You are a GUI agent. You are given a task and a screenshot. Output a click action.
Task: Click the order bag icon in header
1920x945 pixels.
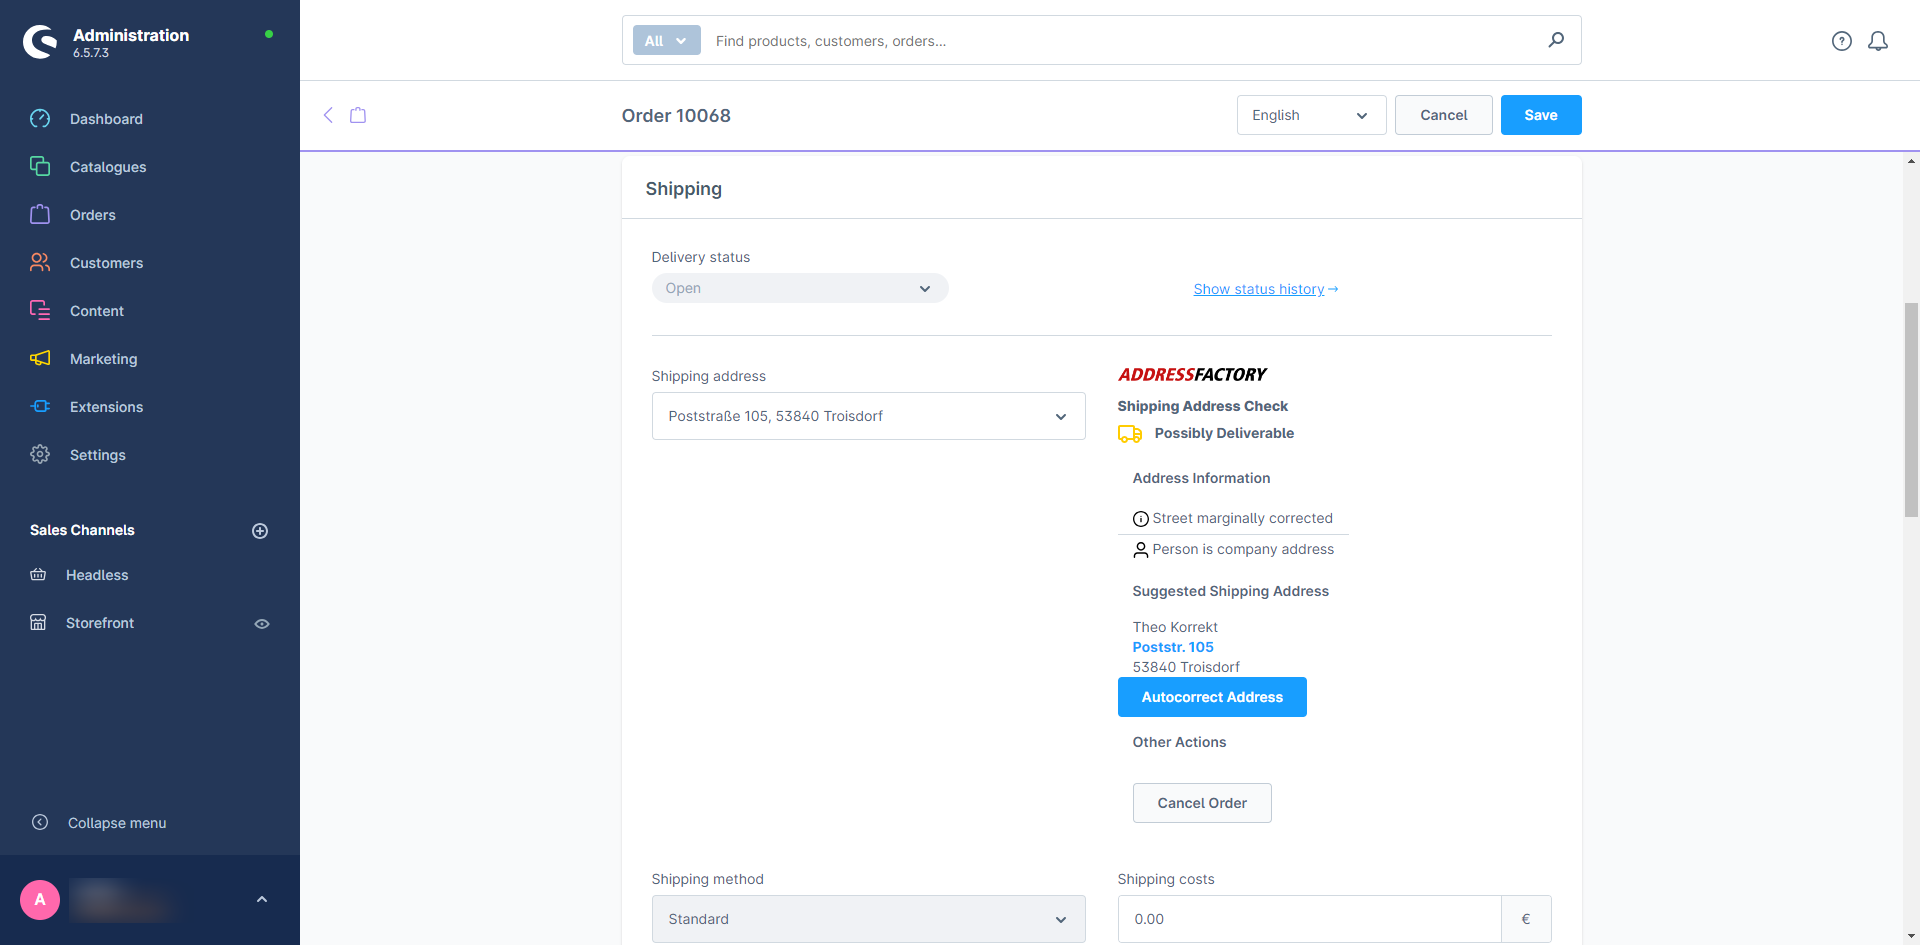tap(358, 115)
